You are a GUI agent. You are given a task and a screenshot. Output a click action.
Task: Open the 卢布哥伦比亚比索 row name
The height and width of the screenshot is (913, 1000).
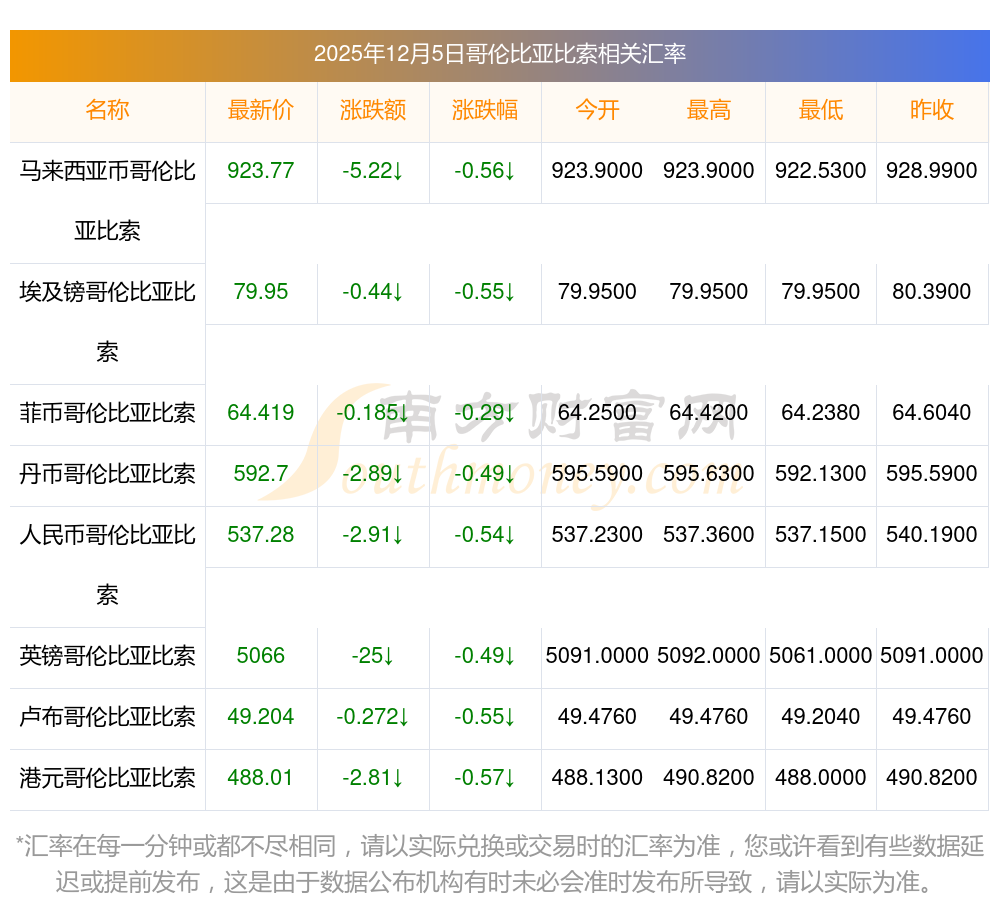coord(107,717)
